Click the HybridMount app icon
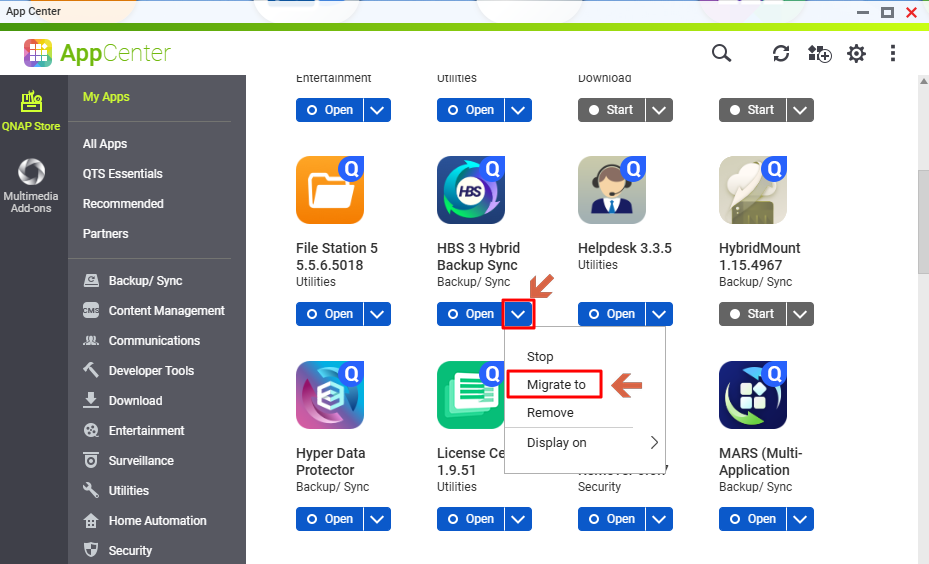Screen dimensions: 929x564 point(752,190)
